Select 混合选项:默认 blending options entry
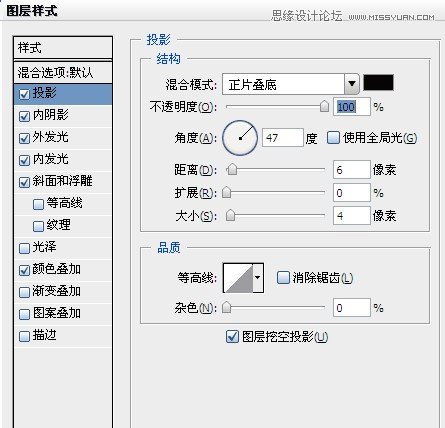Image resolution: width=445 pixels, height=428 pixels. [x=63, y=72]
